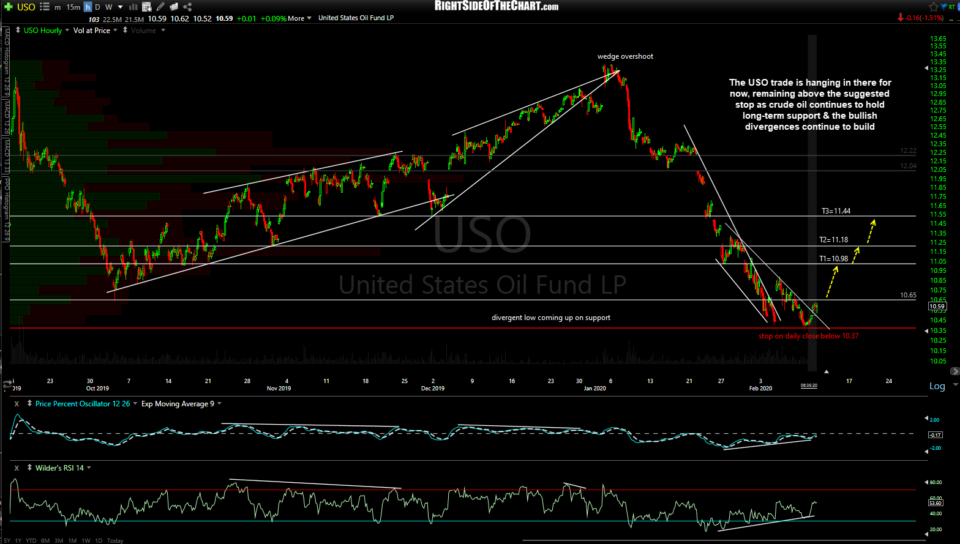Select the highlighted hourly 'h' timeframe
The width and height of the screenshot is (960, 544).
click(88, 7)
